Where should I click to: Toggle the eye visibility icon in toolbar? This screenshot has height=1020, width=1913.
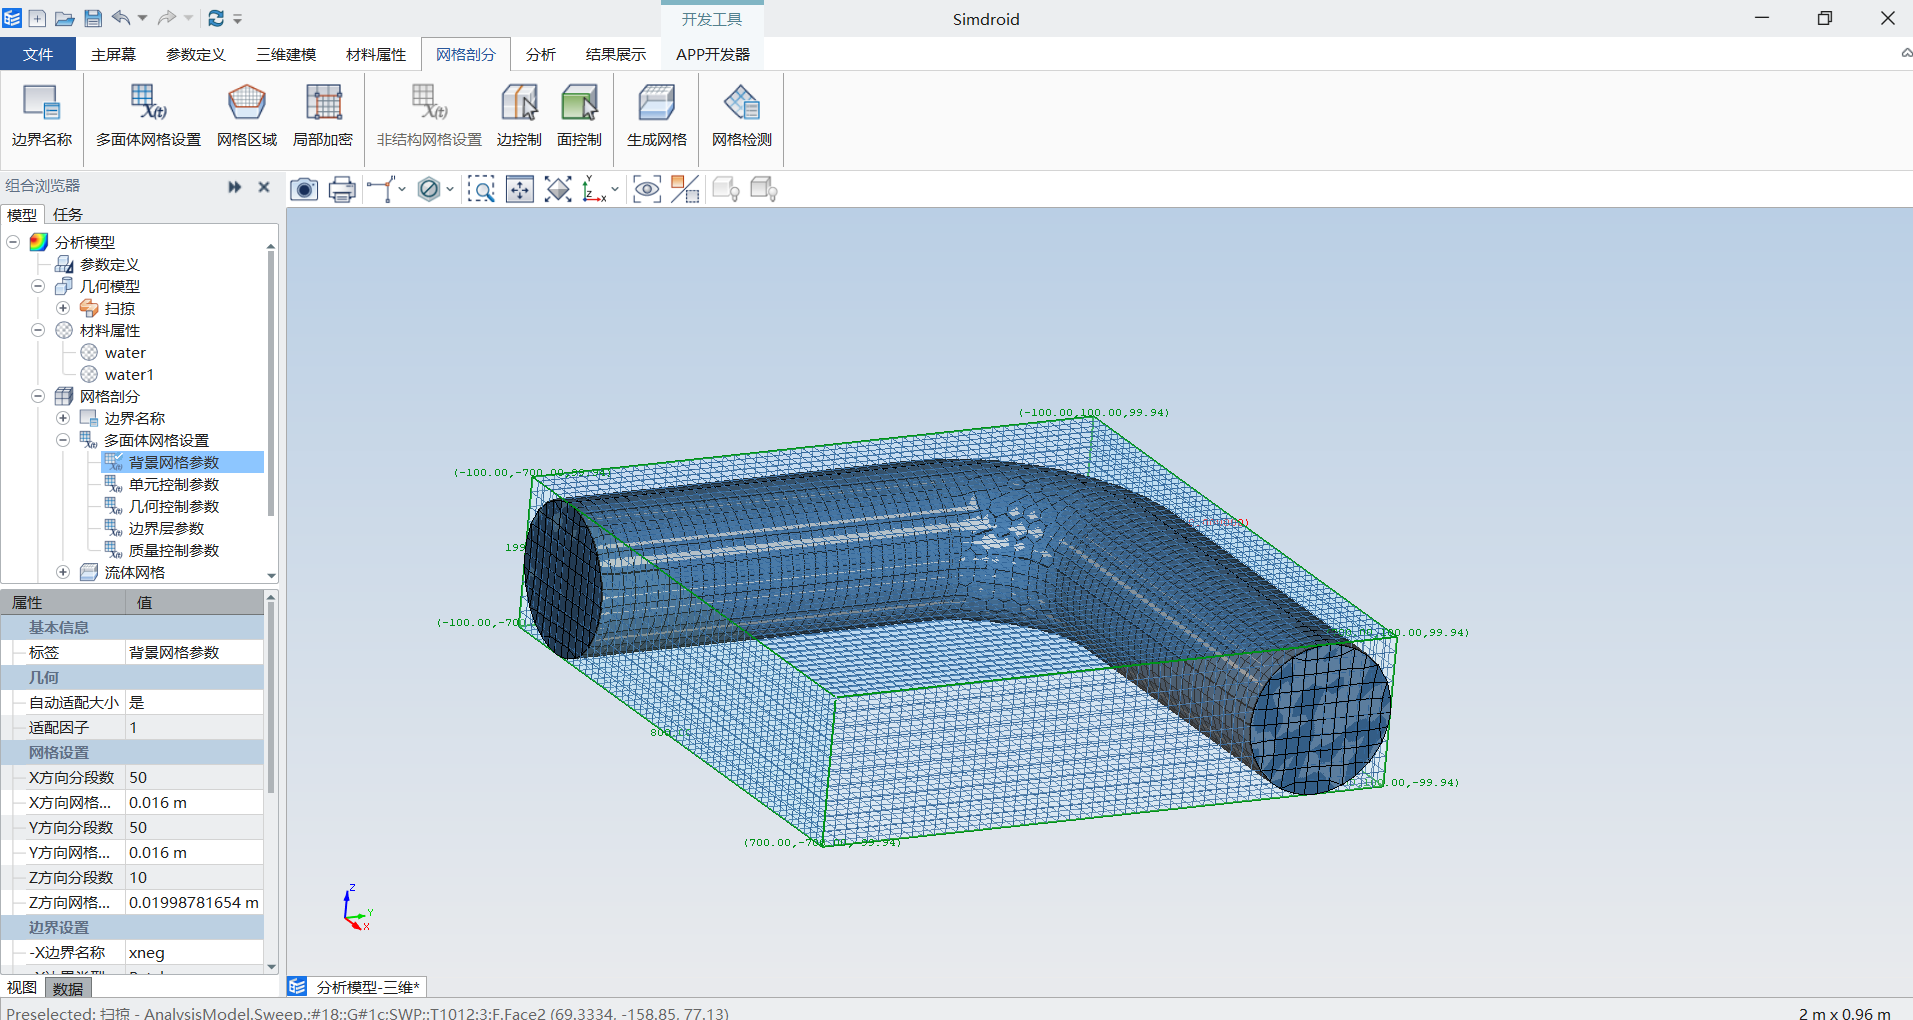point(647,189)
